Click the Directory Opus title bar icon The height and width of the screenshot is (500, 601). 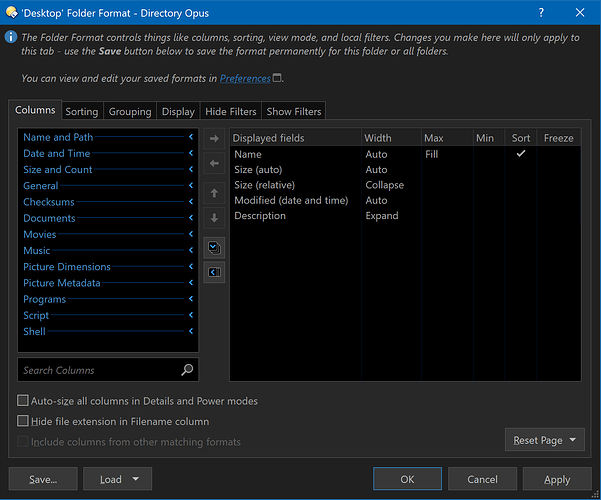click(x=11, y=12)
